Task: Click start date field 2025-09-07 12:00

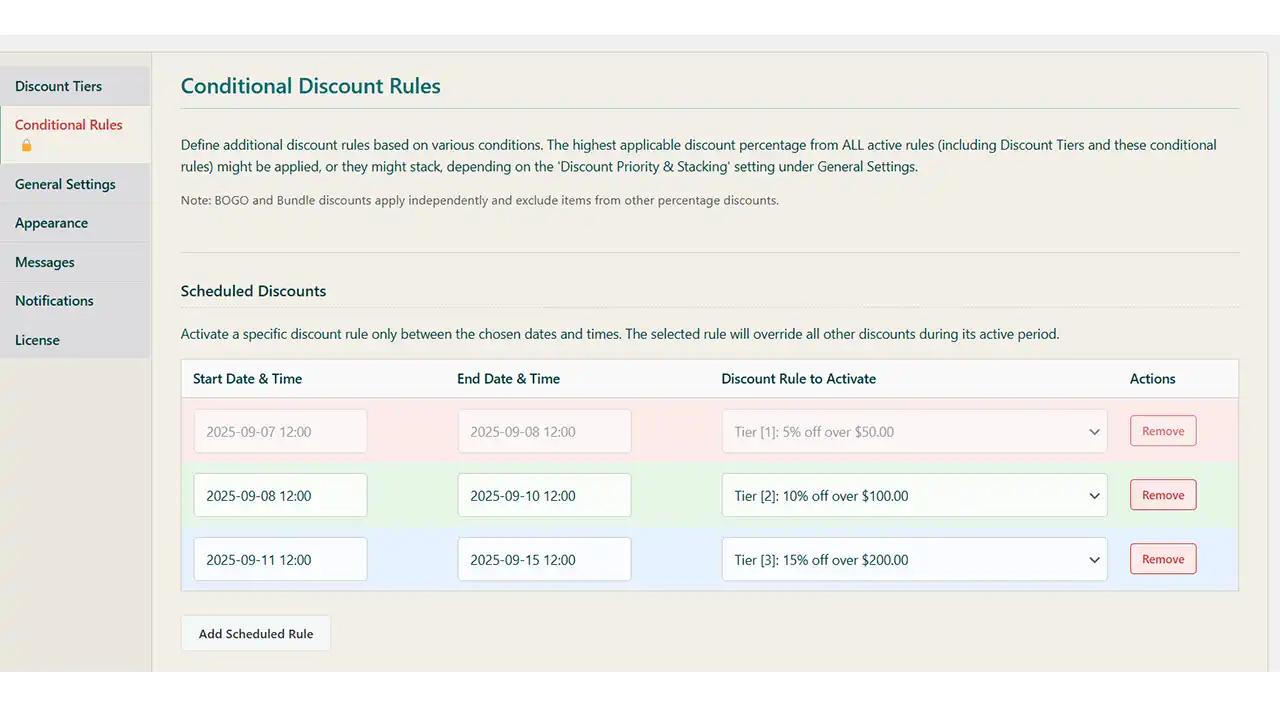Action: 280,432
